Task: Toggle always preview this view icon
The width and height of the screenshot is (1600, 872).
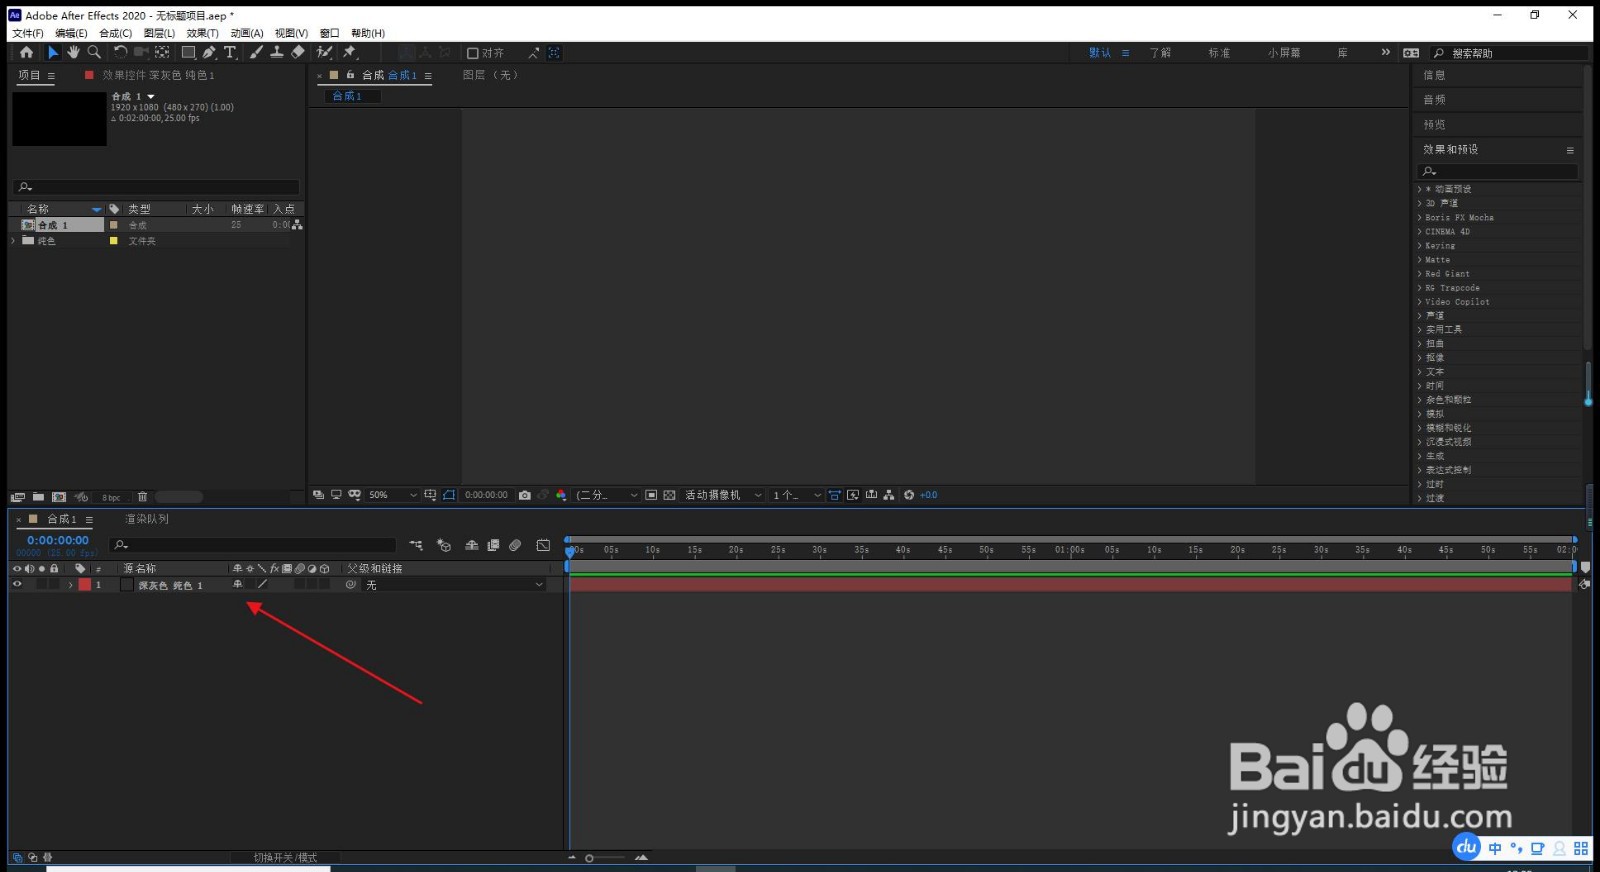Action: (318, 495)
